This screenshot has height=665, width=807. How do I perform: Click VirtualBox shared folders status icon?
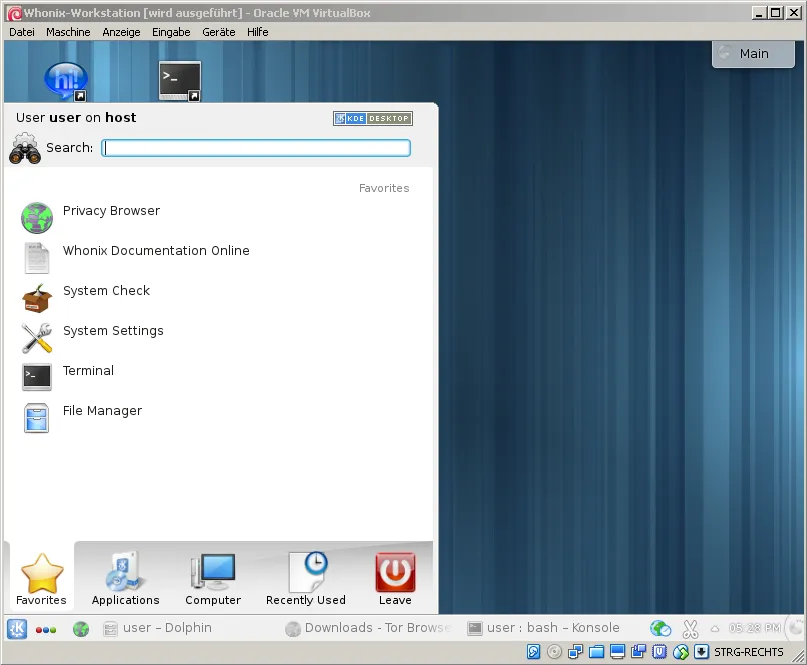597,652
